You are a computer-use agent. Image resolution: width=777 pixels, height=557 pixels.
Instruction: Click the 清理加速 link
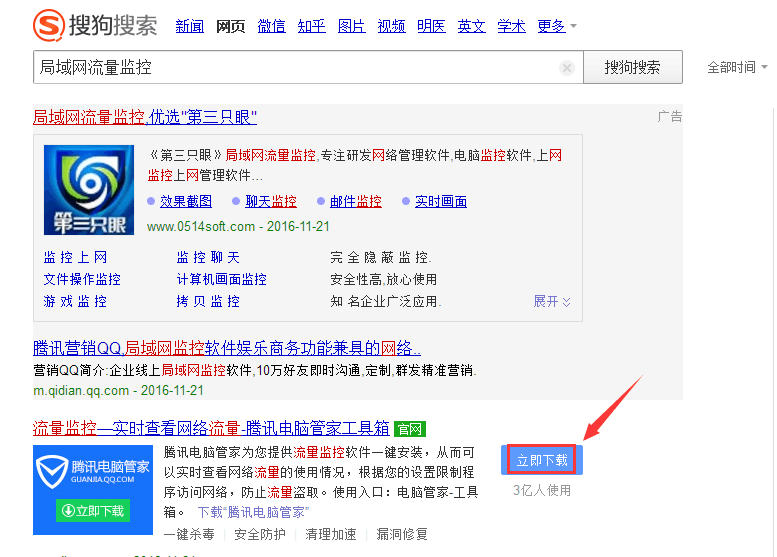[331, 534]
